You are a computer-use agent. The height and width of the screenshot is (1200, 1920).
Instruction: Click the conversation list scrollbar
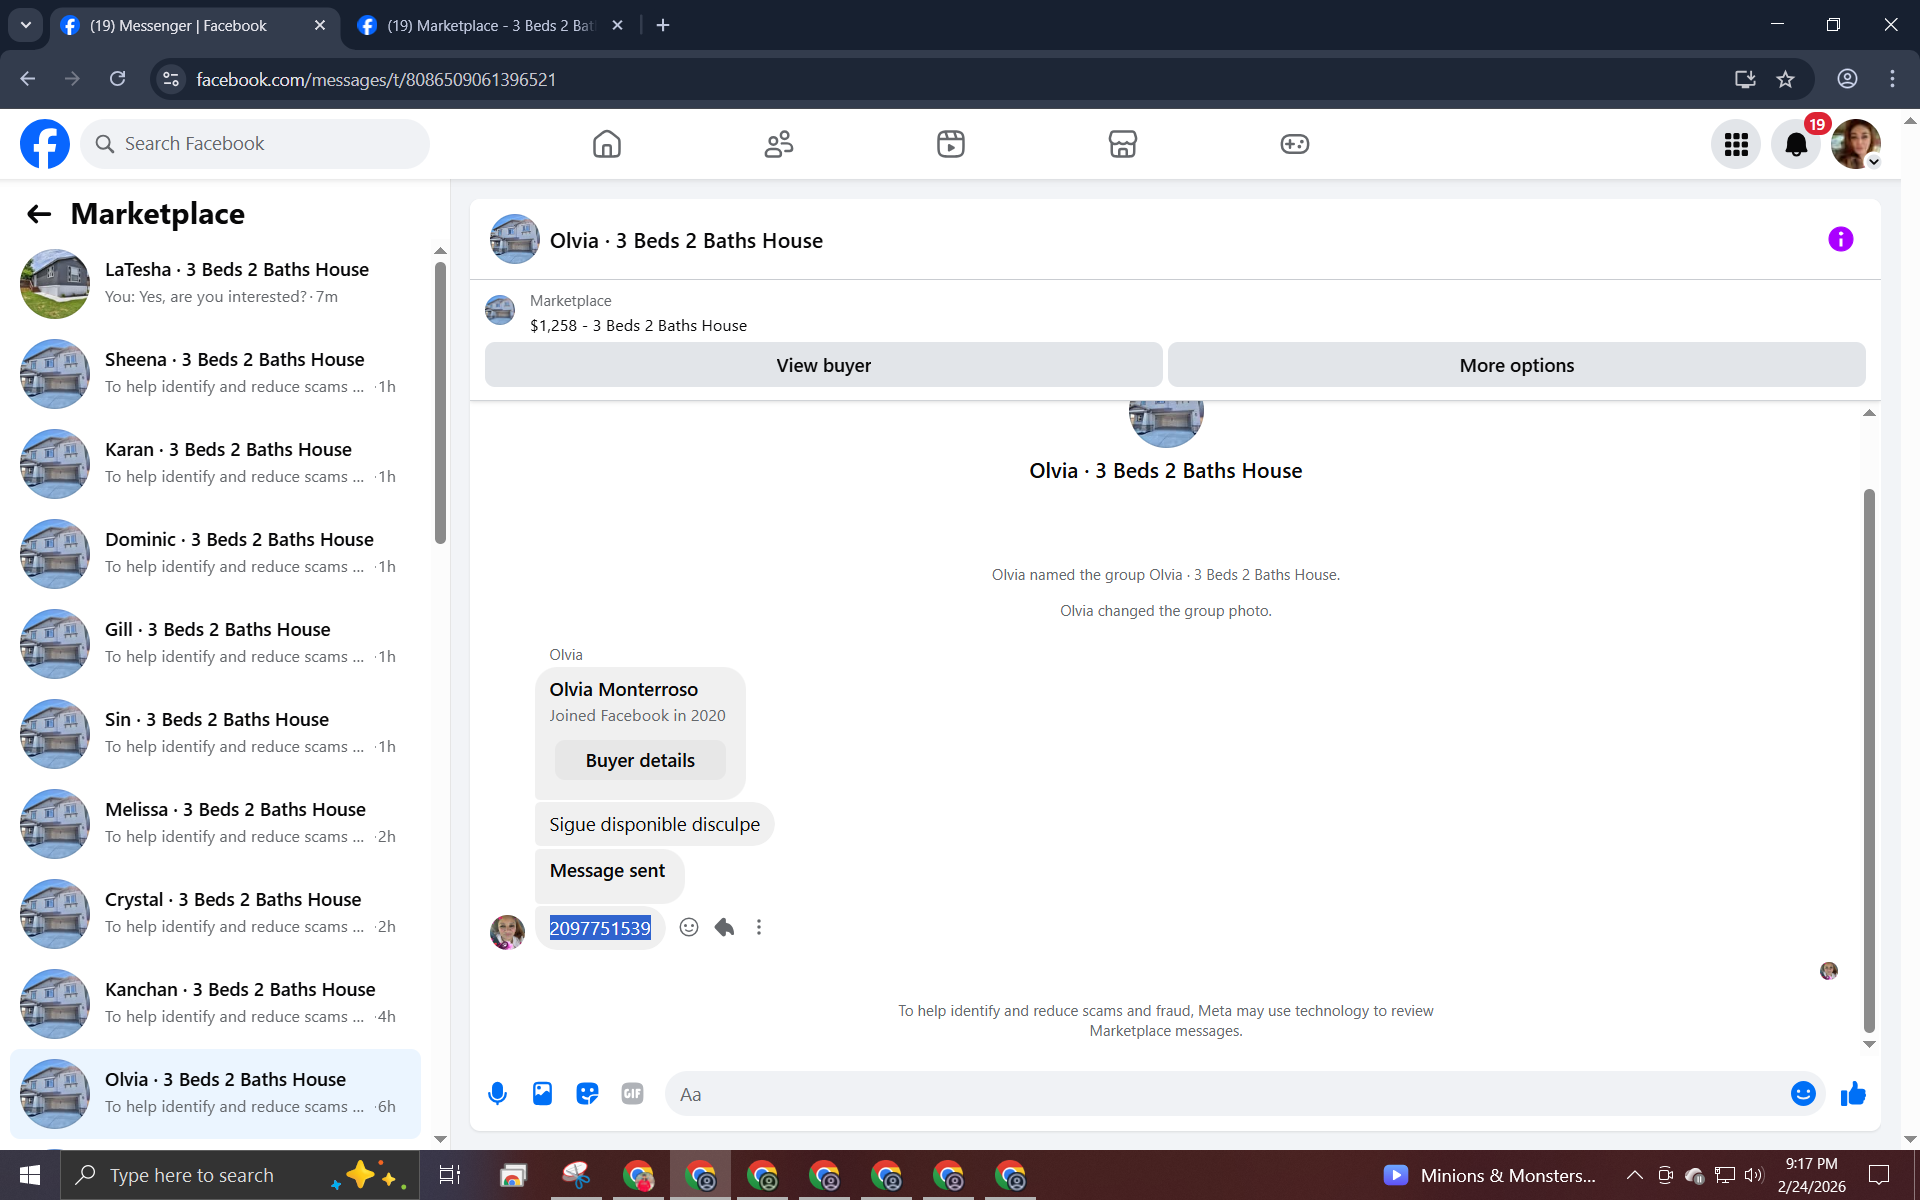(x=440, y=400)
